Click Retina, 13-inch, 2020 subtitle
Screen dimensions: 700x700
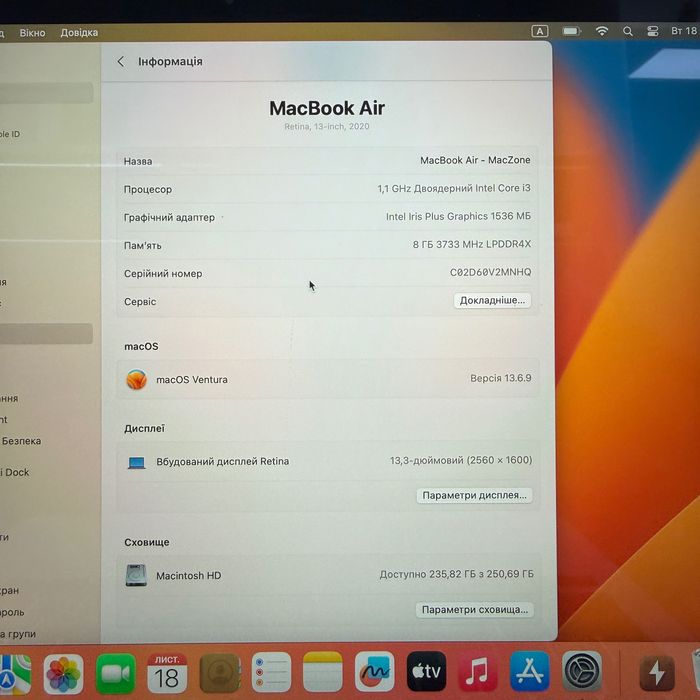[x=327, y=126]
